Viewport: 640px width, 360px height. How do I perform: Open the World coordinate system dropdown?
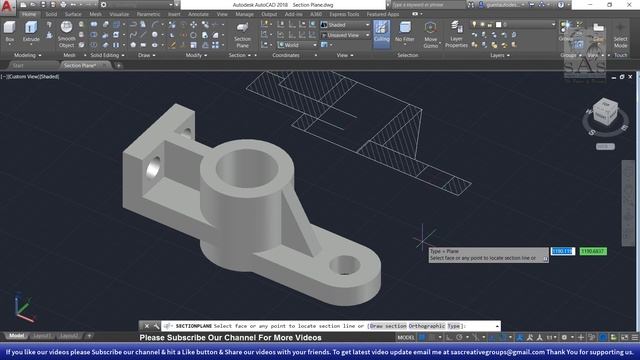[x=297, y=45]
